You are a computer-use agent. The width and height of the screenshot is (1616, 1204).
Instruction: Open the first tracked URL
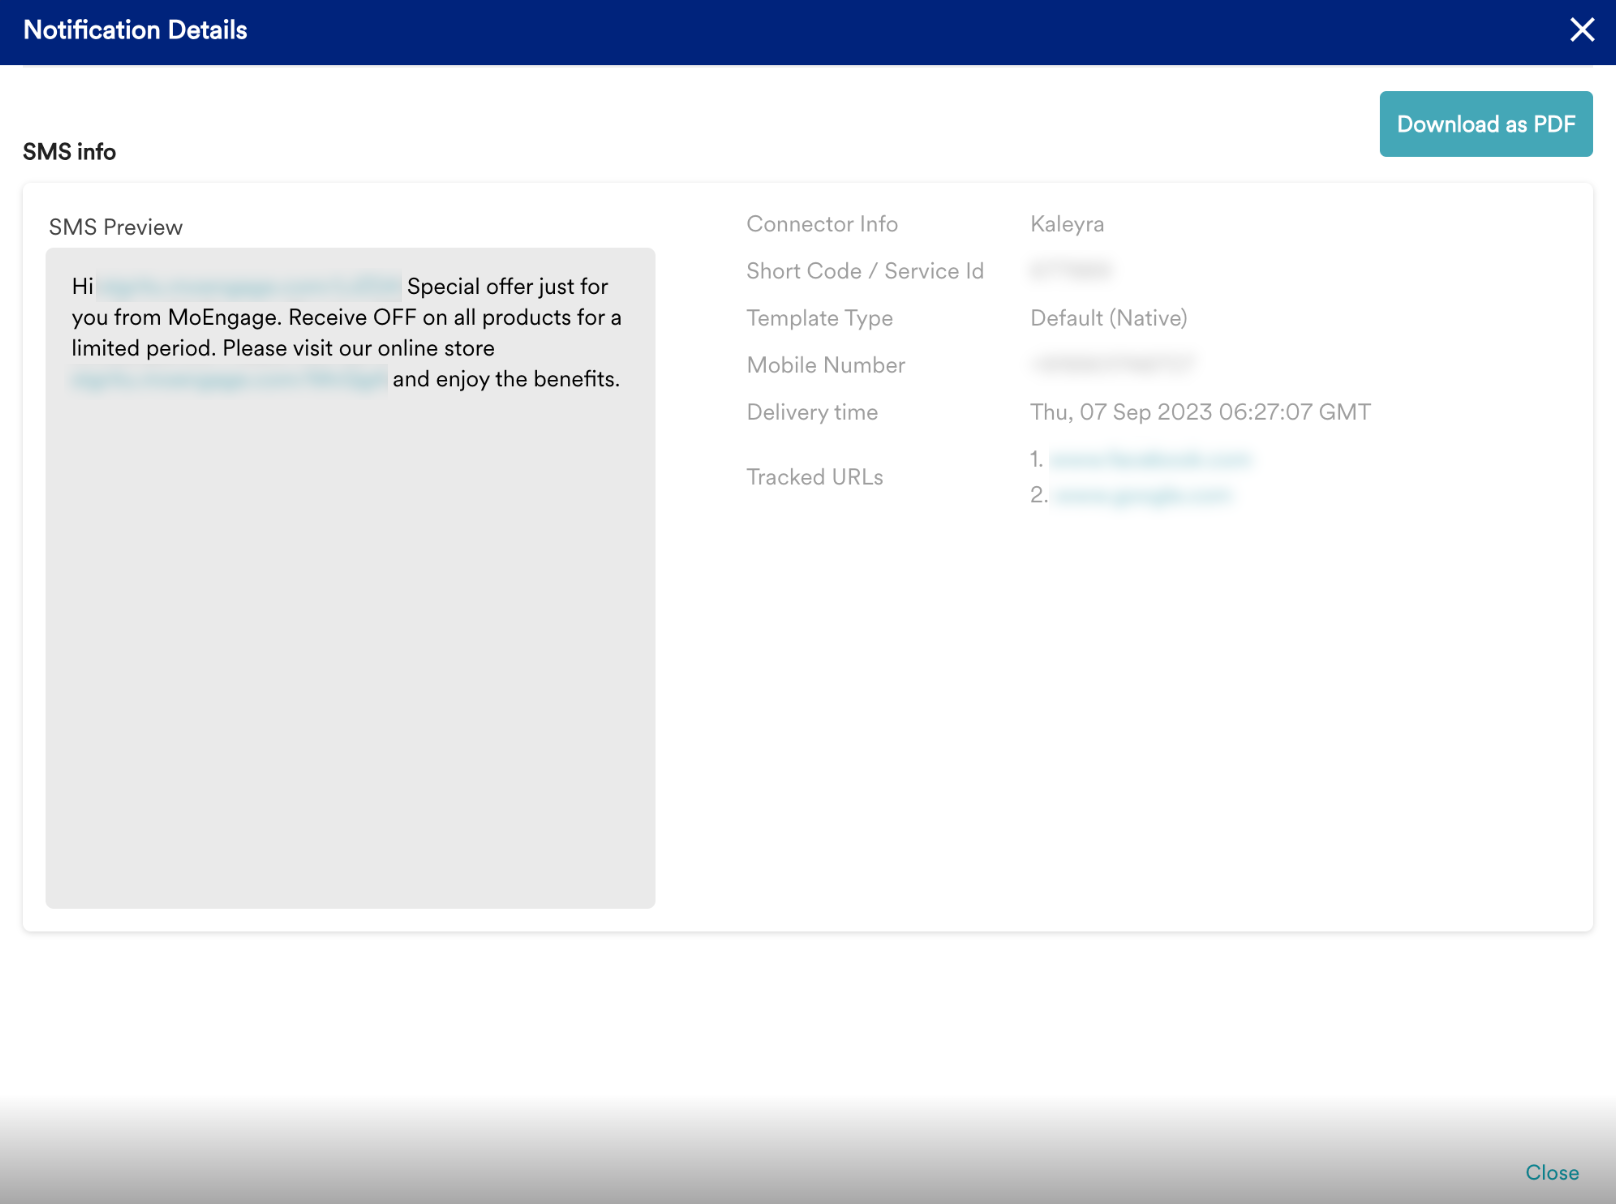pos(1150,459)
